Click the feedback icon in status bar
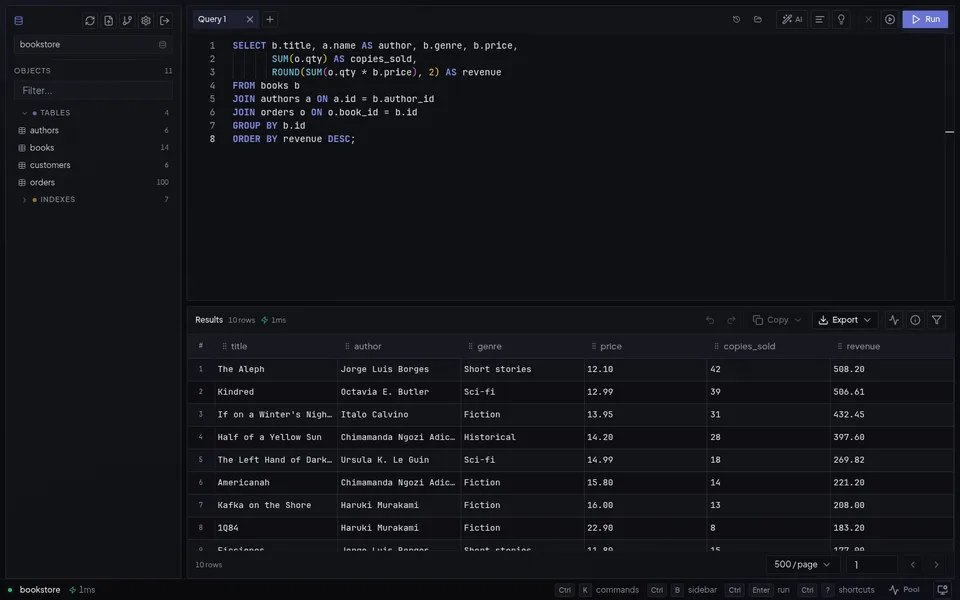Screen dimensions: 960x600 click(942, 590)
